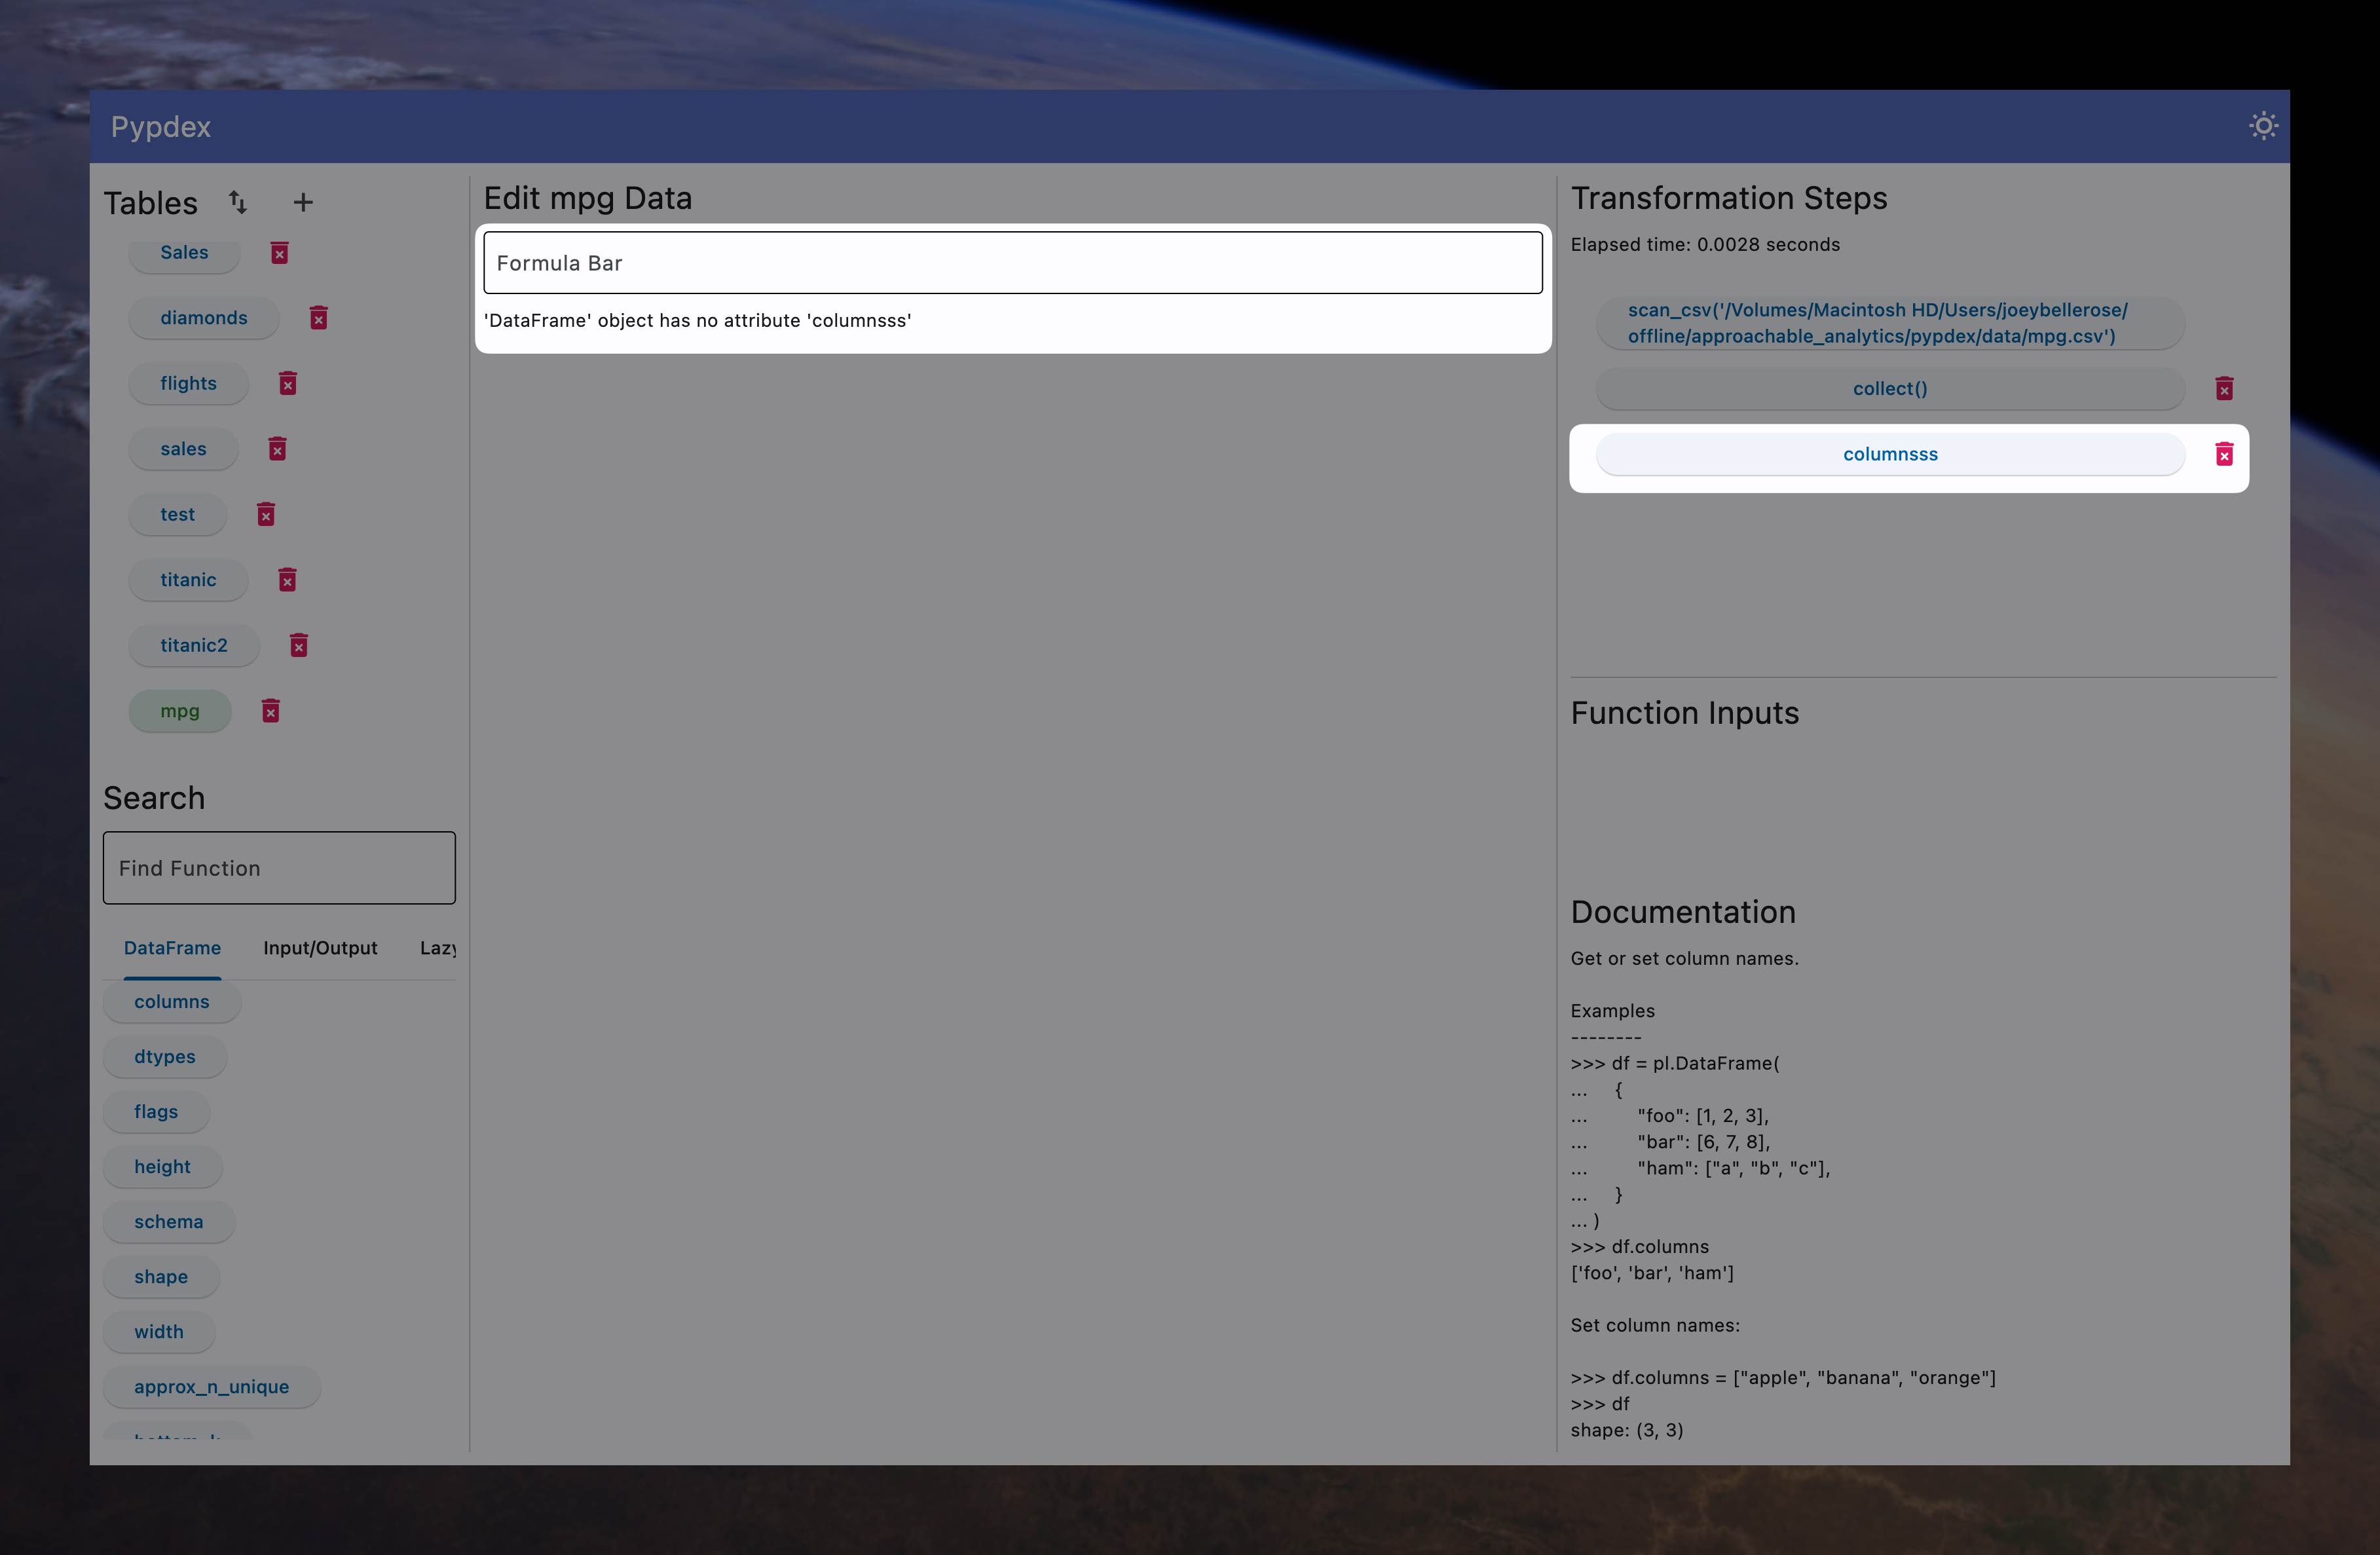Select the titanic table chip
The image size is (2380, 1555).
tap(188, 580)
